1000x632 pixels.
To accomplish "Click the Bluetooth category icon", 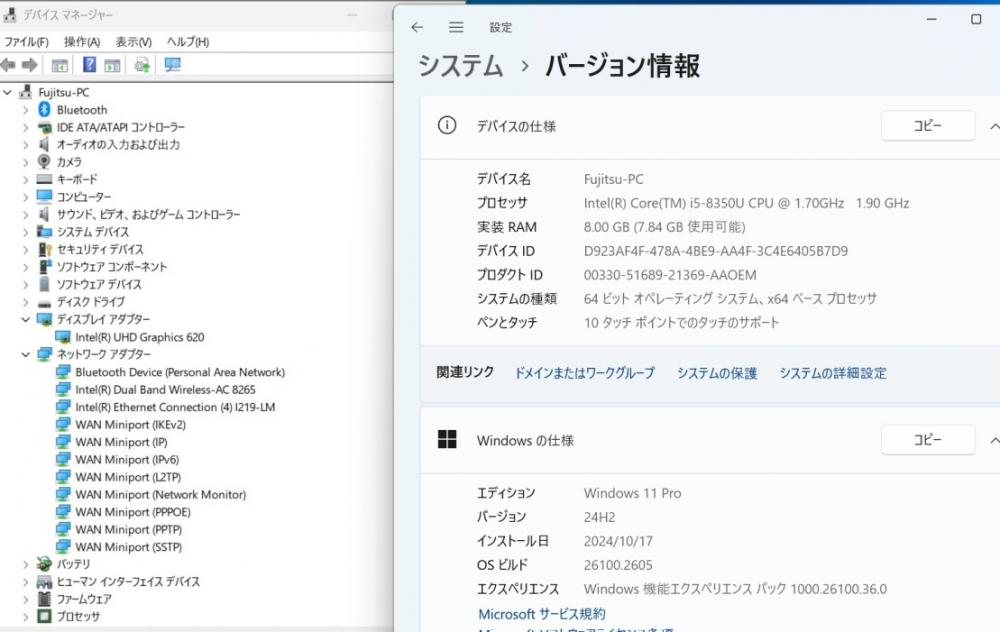I will 44,110.
